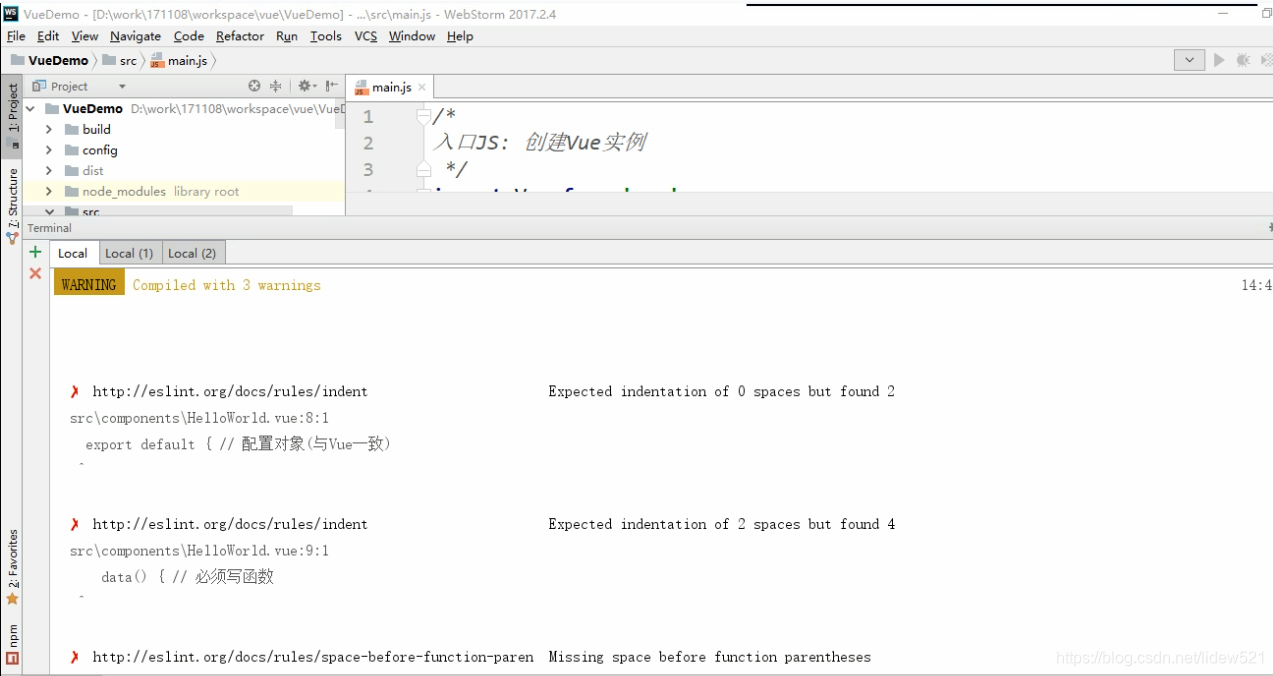Click eslint indent link for HelloWorld.vue:8:1
Image resolution: width=1273 pixels, height=676 pixels.
click(x=230, y=391)
